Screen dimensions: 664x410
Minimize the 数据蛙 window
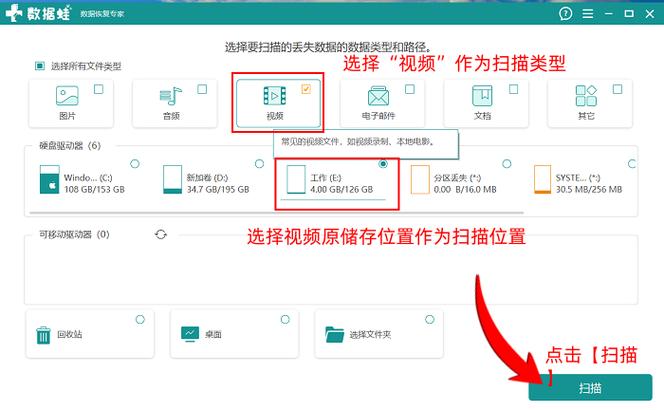pos(609,14)
